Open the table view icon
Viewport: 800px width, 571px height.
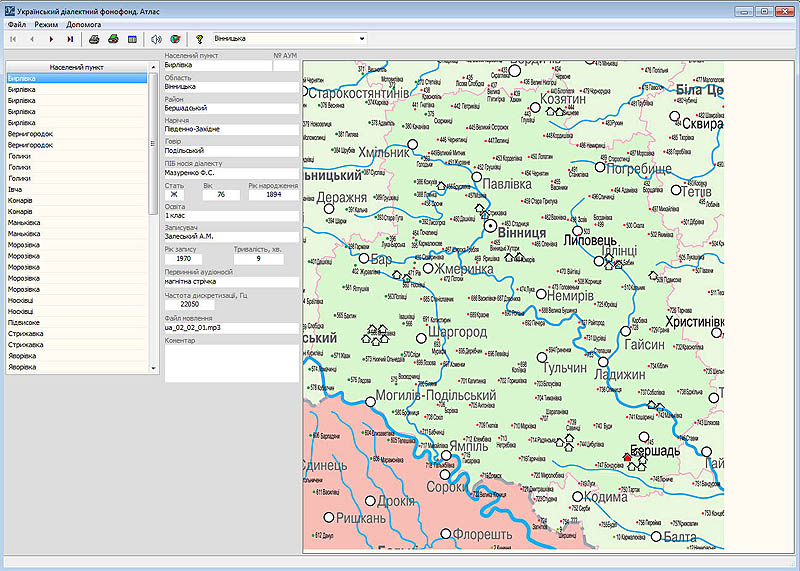132,39
